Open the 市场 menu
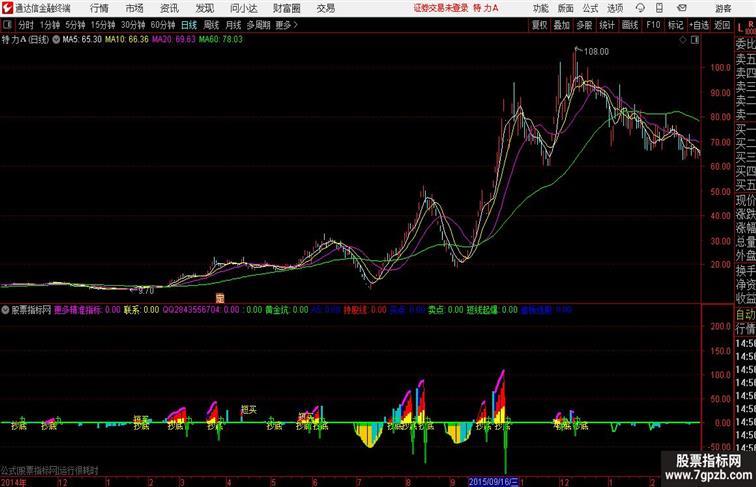The height and width of the screenshot is (487, 756). pyautogui.click(x=135, y=8)
